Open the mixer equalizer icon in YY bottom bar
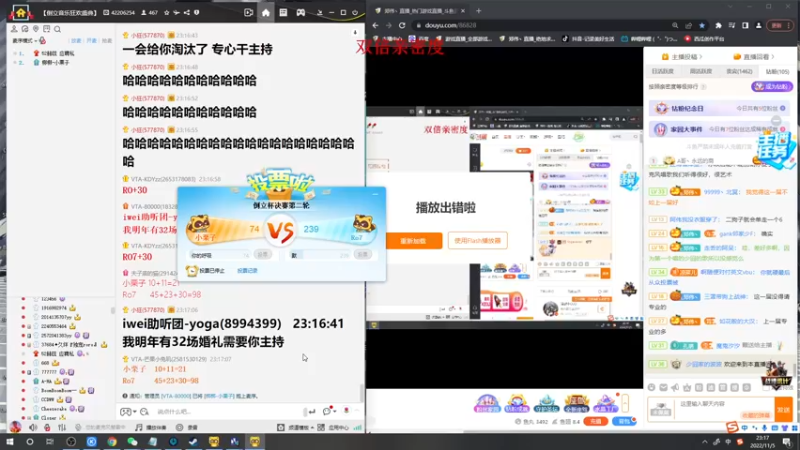 (62, 428)
